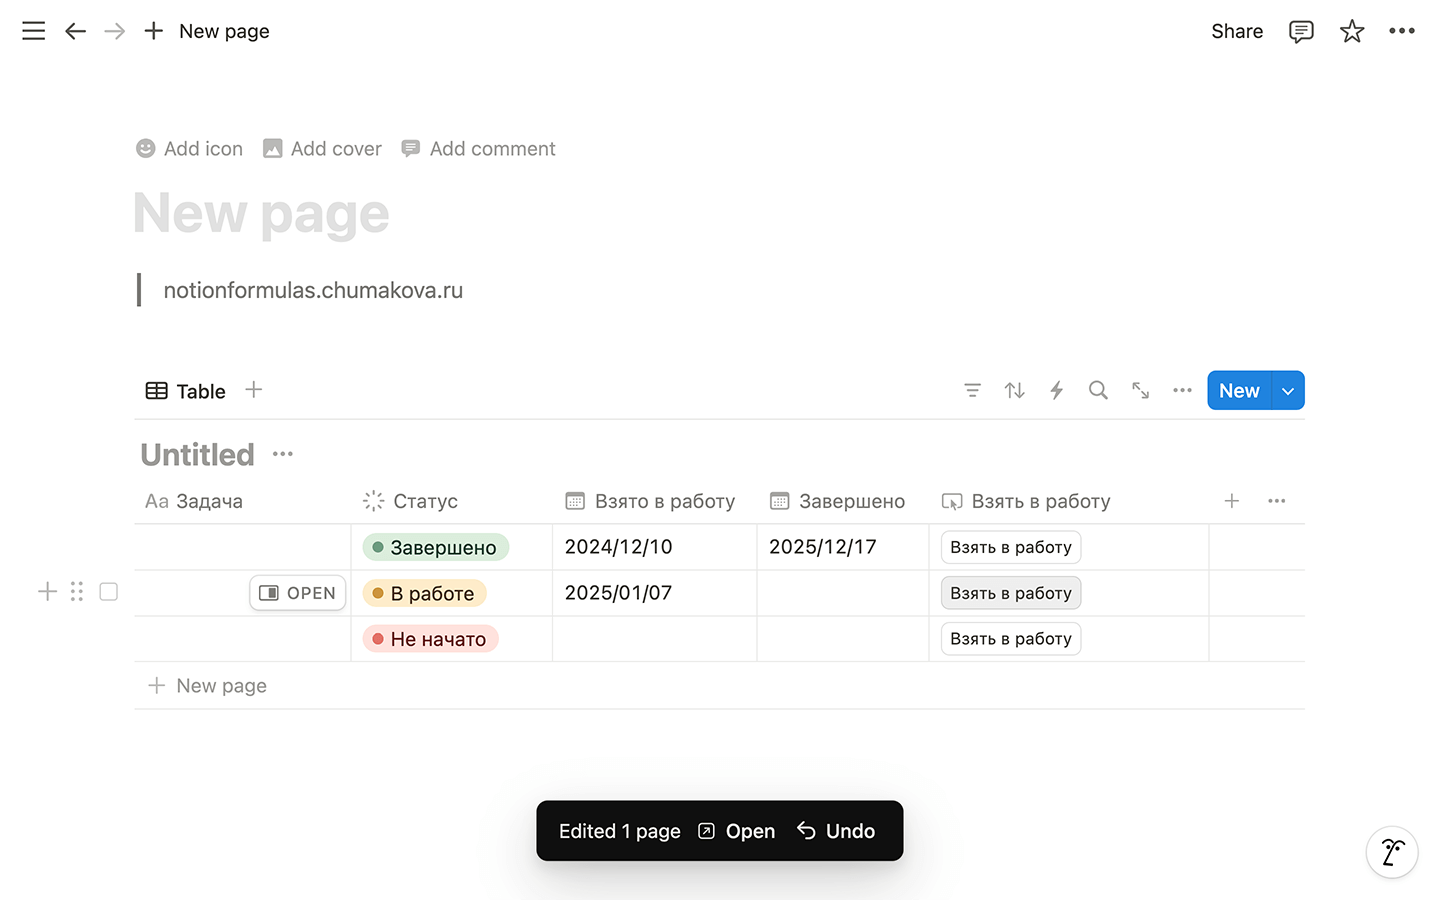The height and width of the screenshot is (900, 1440).
Task: Click Add cover above the title
Action: (322, 149)
